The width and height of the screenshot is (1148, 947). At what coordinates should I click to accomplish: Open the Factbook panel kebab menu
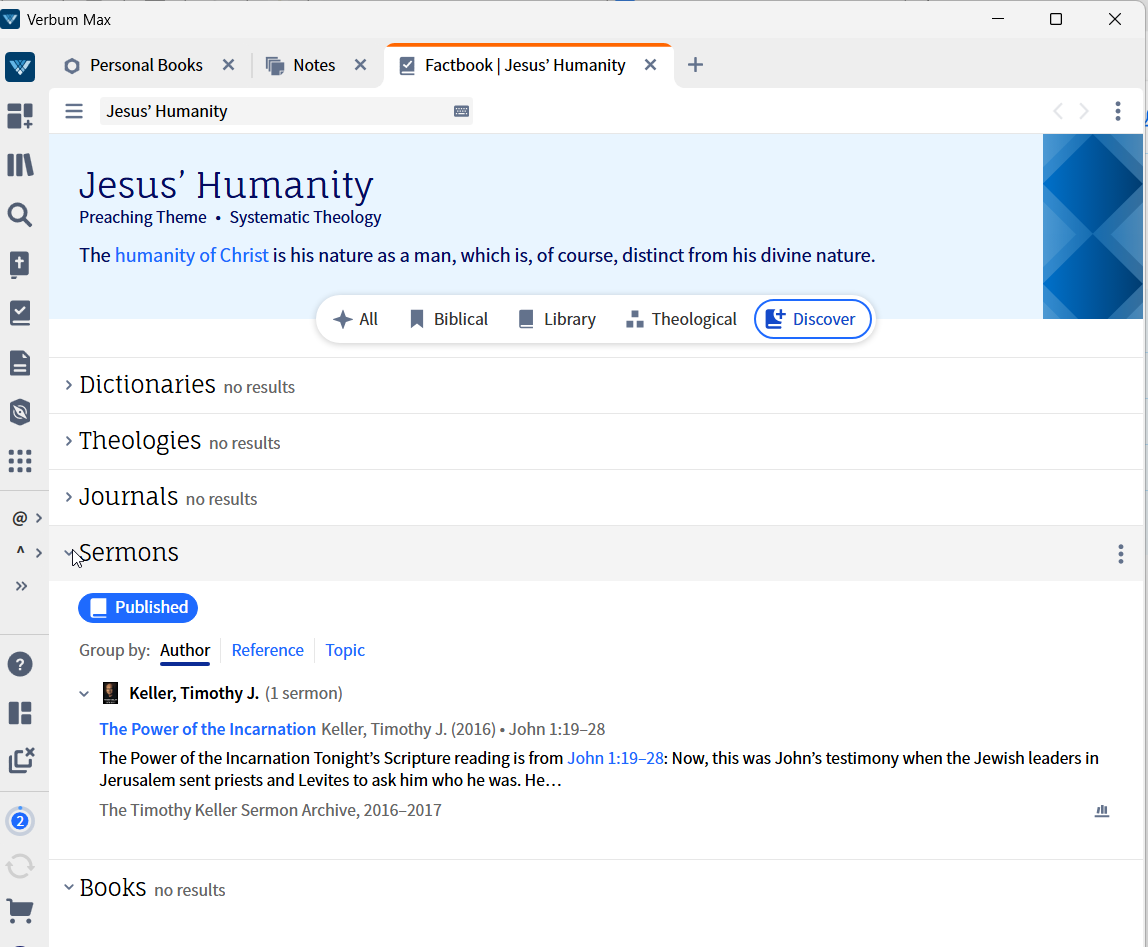tap(1118, 111)
